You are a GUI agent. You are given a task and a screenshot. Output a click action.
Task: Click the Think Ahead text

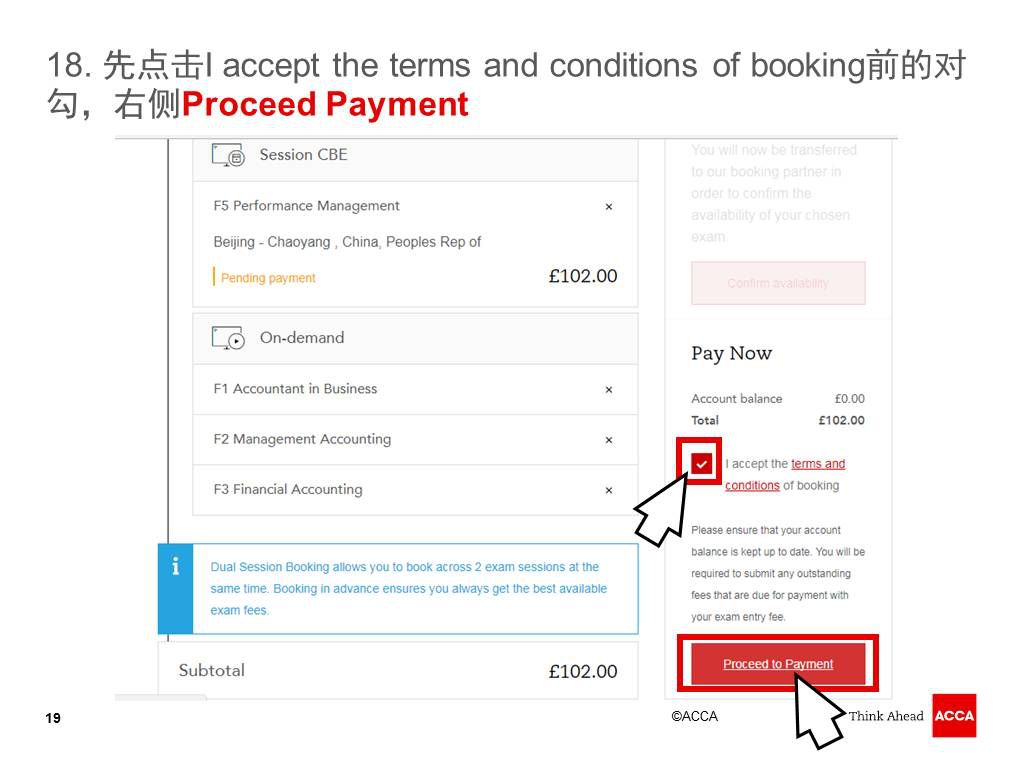pos(886,716)
